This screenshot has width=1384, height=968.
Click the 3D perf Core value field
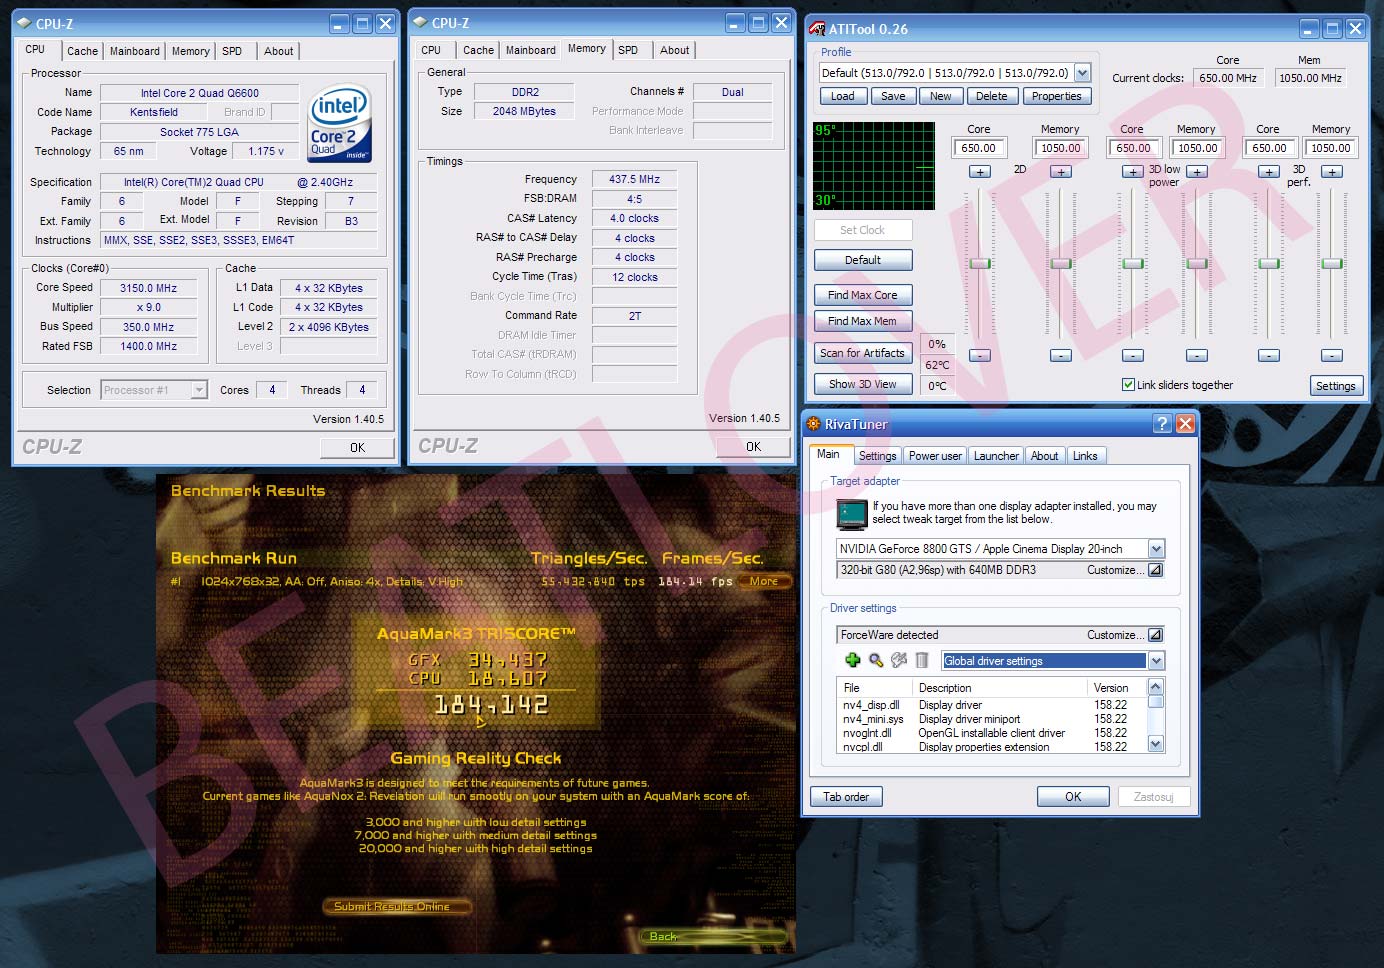click(x=1269, y=148)
